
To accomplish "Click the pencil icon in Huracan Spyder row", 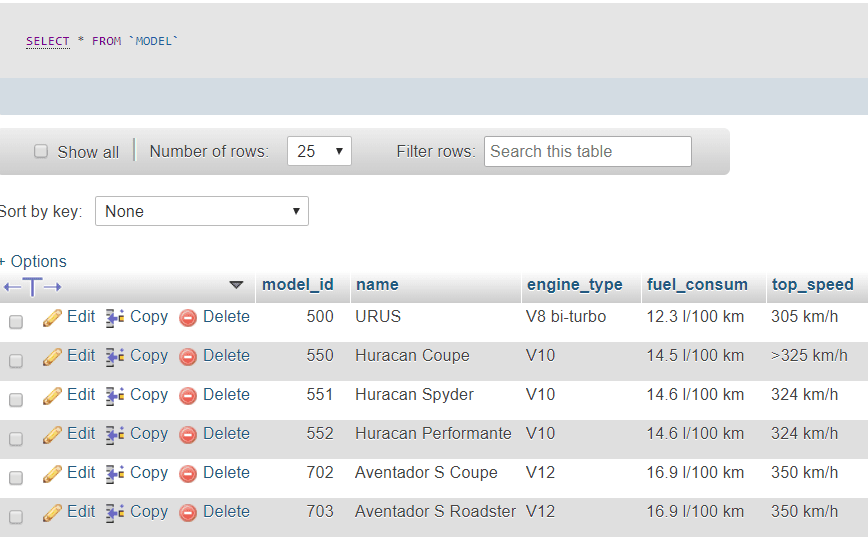I will (52, 396).
